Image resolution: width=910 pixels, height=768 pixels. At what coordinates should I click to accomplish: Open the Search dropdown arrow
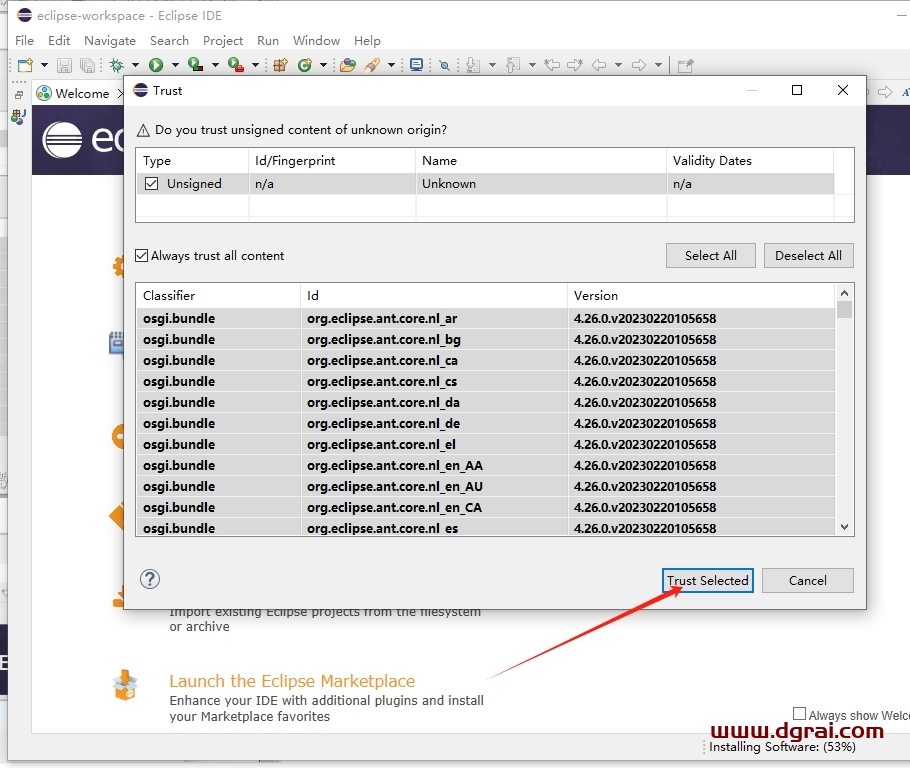click(x=391, y=65)
